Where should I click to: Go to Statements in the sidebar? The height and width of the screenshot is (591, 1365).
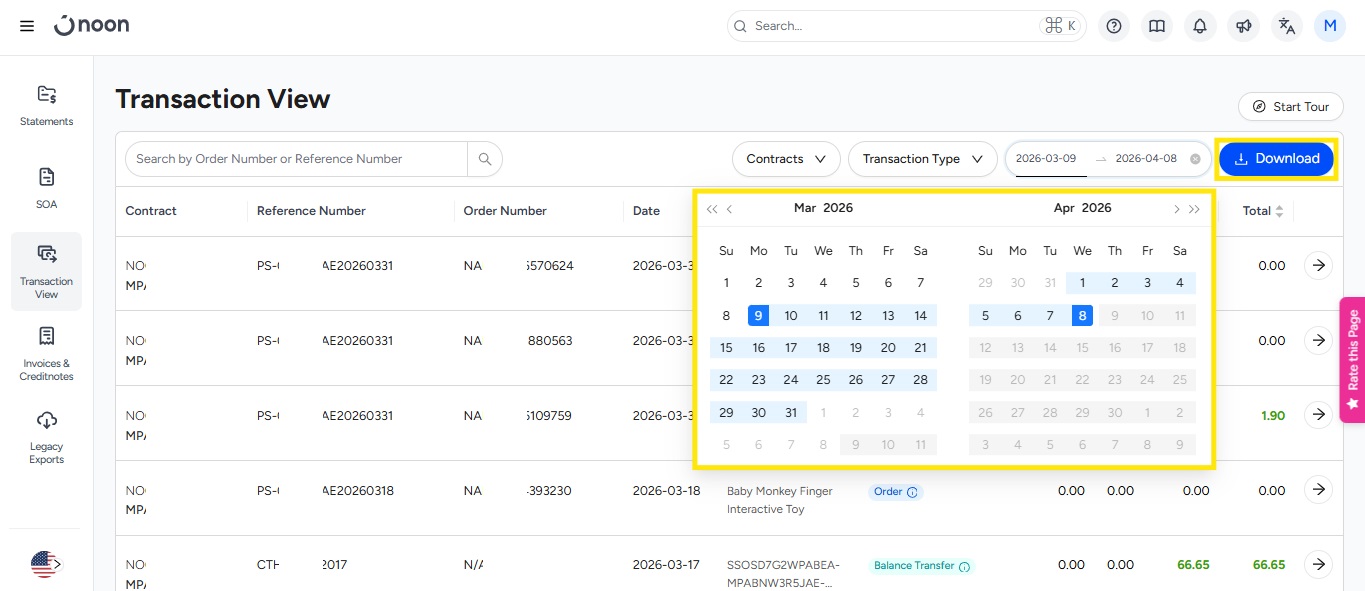point(47,105)
